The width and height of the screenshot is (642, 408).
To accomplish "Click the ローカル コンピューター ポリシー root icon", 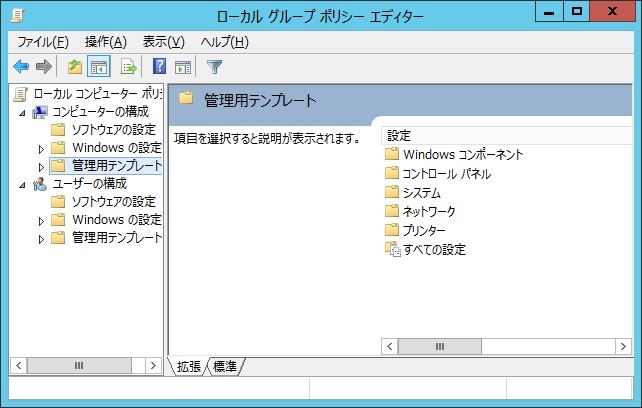I will [x=21, y=94].
